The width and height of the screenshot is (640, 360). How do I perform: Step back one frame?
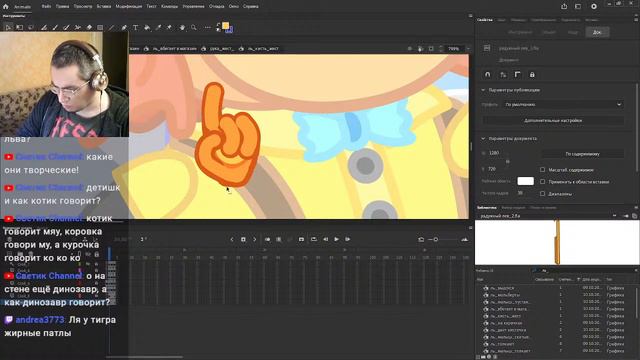click(x=325, y=239)
